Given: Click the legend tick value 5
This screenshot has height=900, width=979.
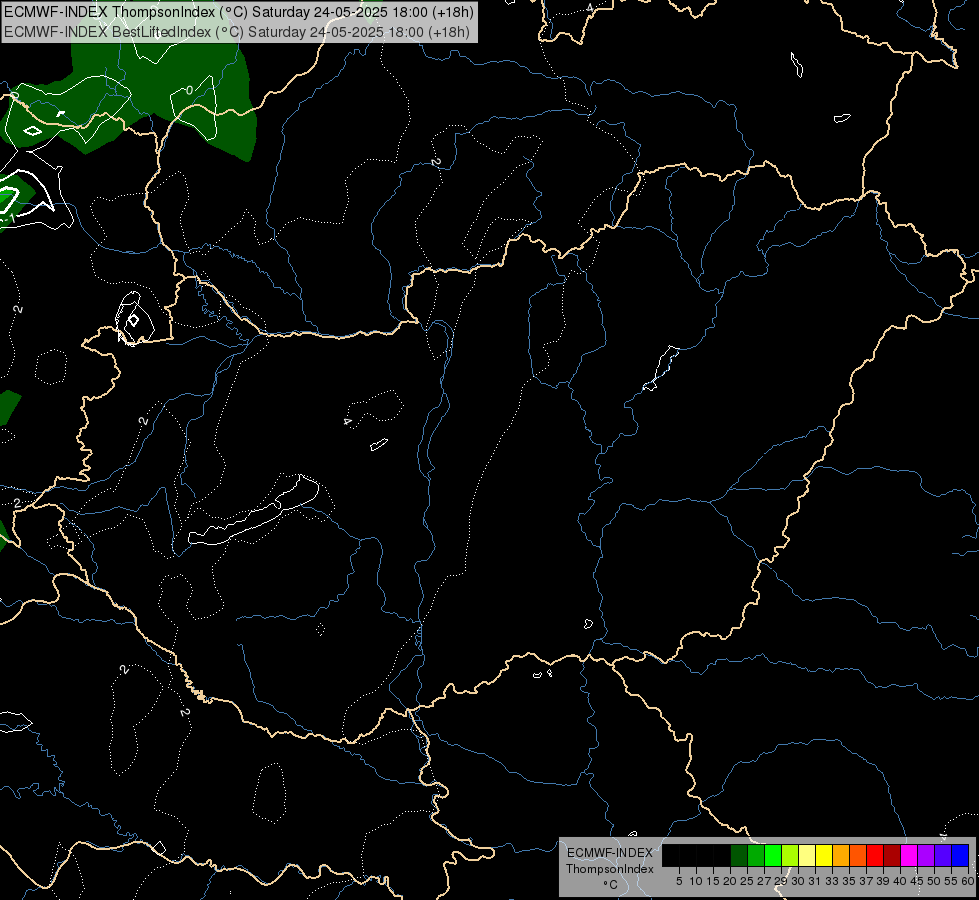Looking at the screenshot, I should tap(679, 881).
